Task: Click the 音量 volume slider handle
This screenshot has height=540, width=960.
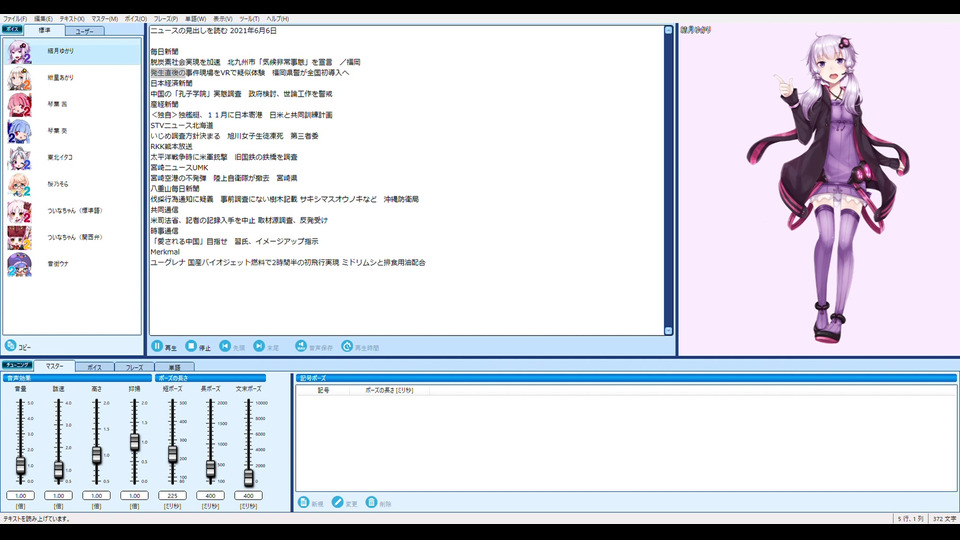Action: coord(21,465)
